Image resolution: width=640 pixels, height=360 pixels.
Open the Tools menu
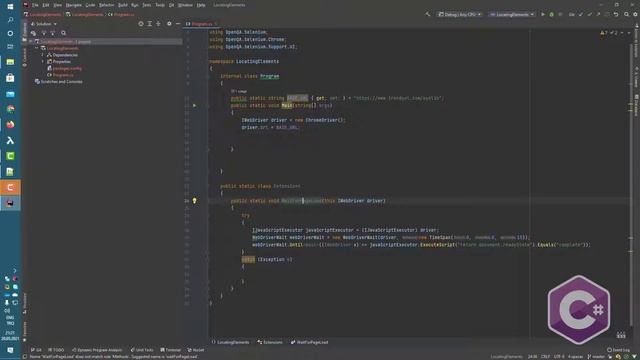coord(160,5)
